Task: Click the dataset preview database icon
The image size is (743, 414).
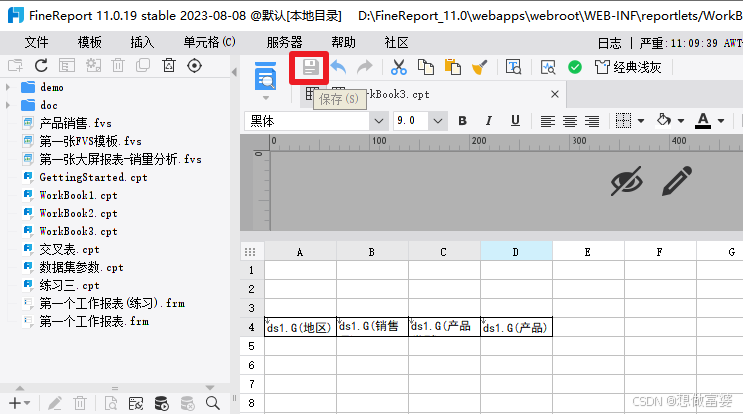Action: (x=162, y=403)
